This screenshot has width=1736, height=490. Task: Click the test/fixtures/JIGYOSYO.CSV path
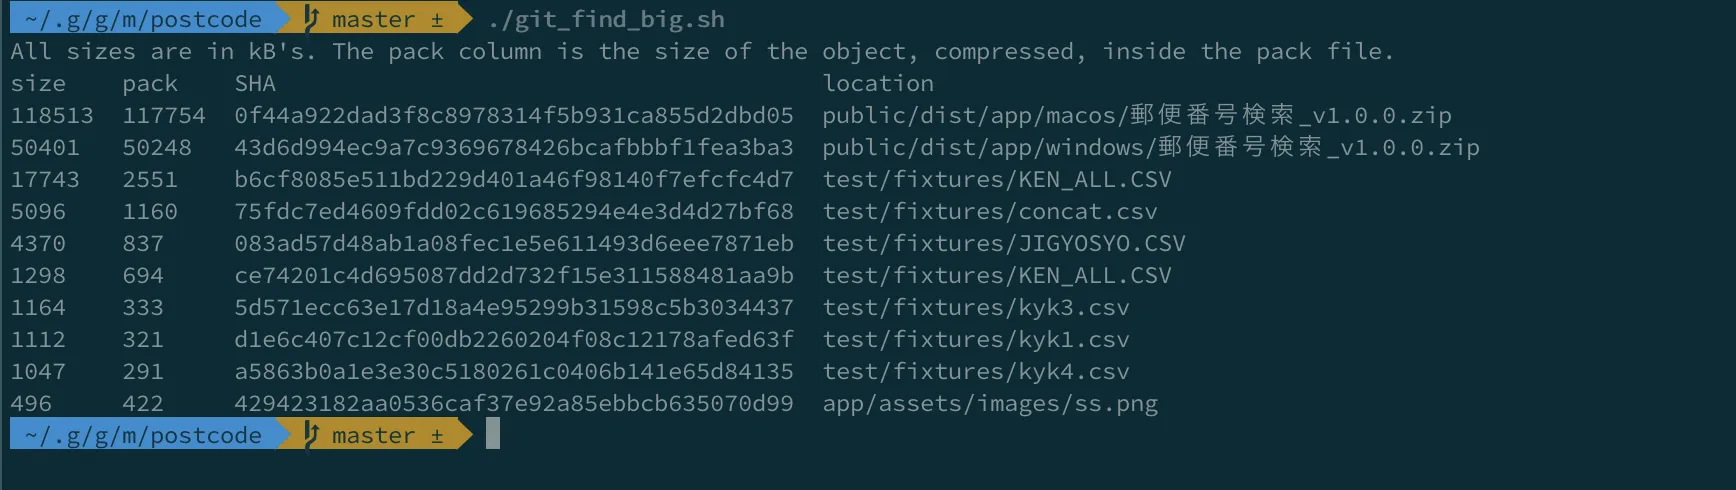[1003, 243]
